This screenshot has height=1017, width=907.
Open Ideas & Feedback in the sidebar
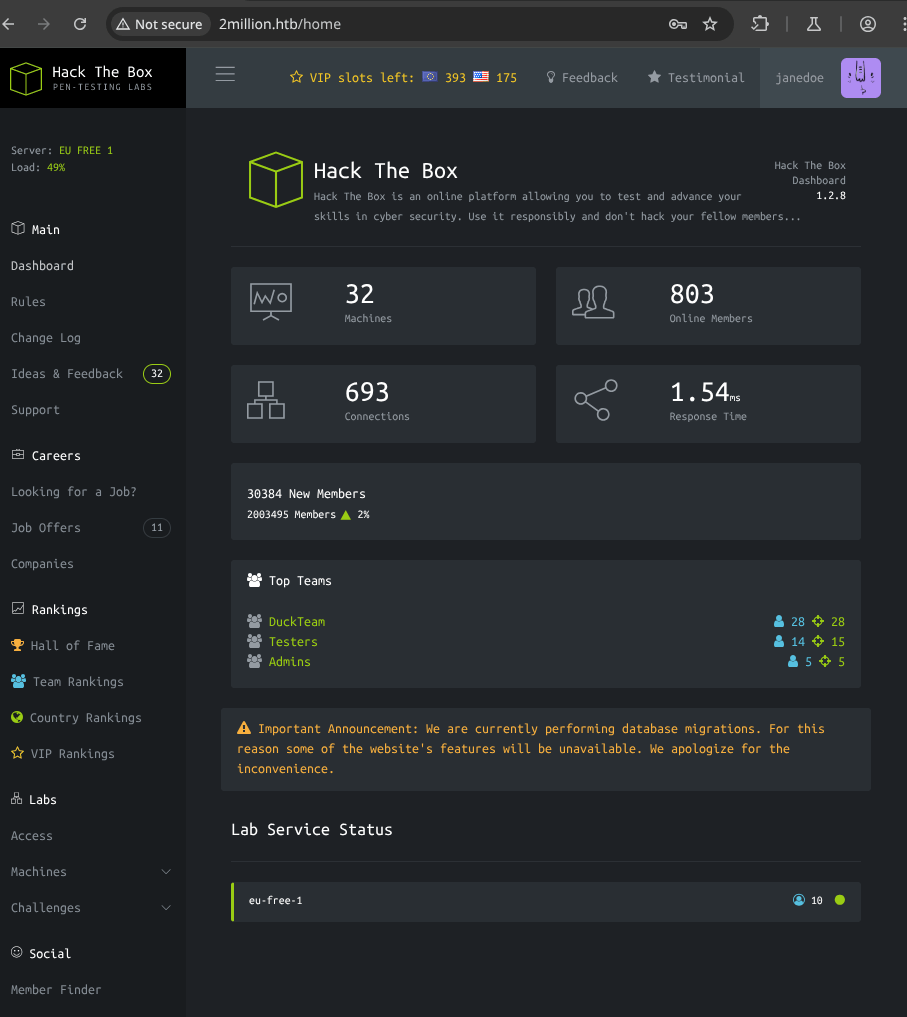pyautogui.click(x=66, y=374)
